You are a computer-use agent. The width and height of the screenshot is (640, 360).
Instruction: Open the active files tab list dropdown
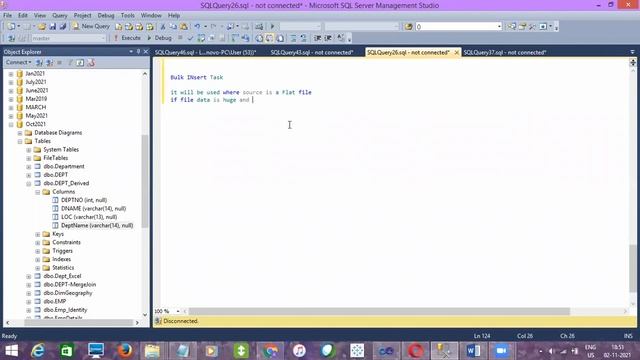(632, 52)
